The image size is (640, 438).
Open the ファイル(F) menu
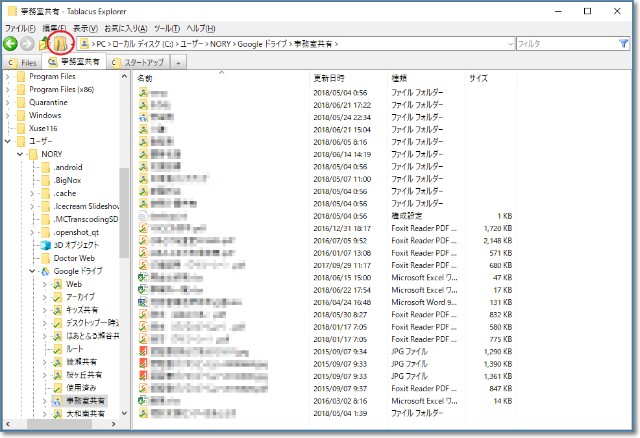(x=20, y=28)
